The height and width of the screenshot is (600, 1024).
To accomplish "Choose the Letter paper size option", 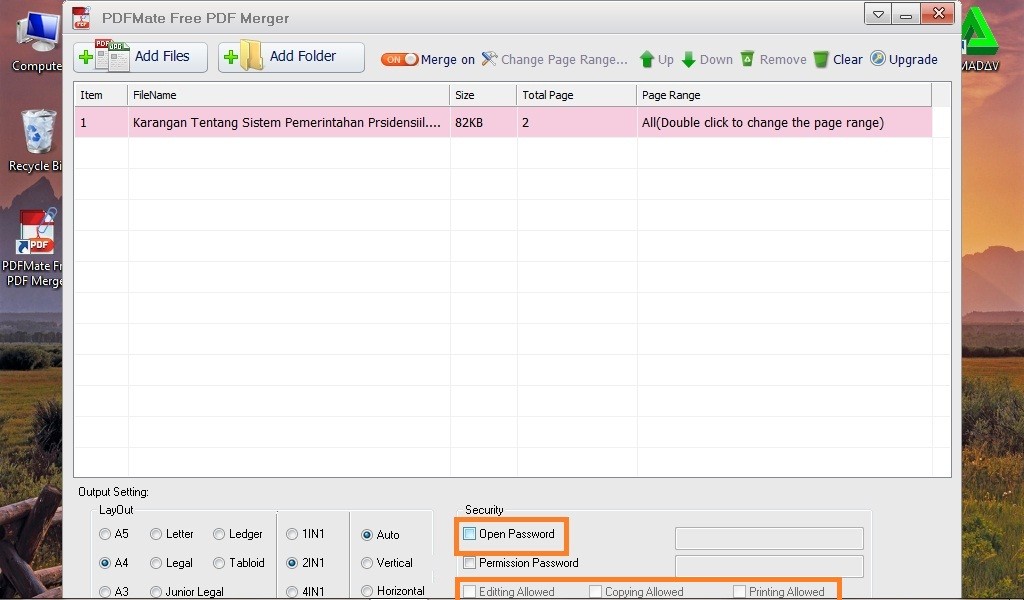I will (156, 534).
